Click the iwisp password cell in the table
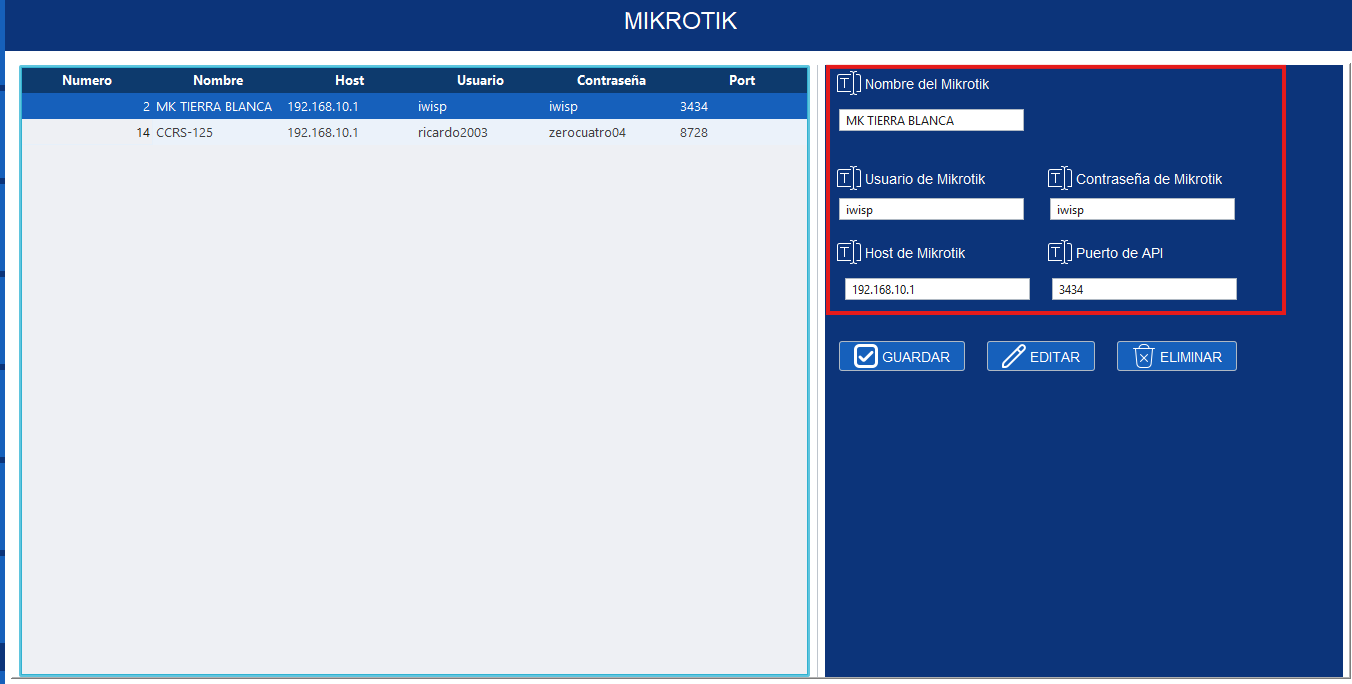The height and width of the screenshot is (684, 1352). (563, 106)
